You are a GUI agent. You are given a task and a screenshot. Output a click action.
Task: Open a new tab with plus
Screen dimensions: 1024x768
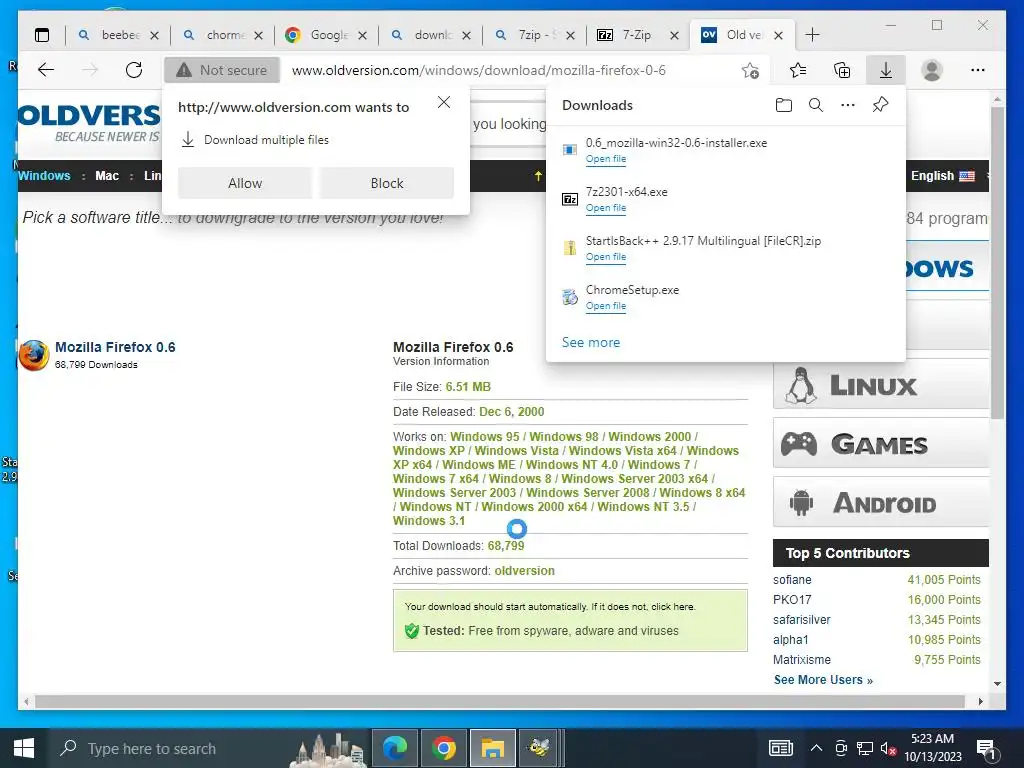(812, 35)
